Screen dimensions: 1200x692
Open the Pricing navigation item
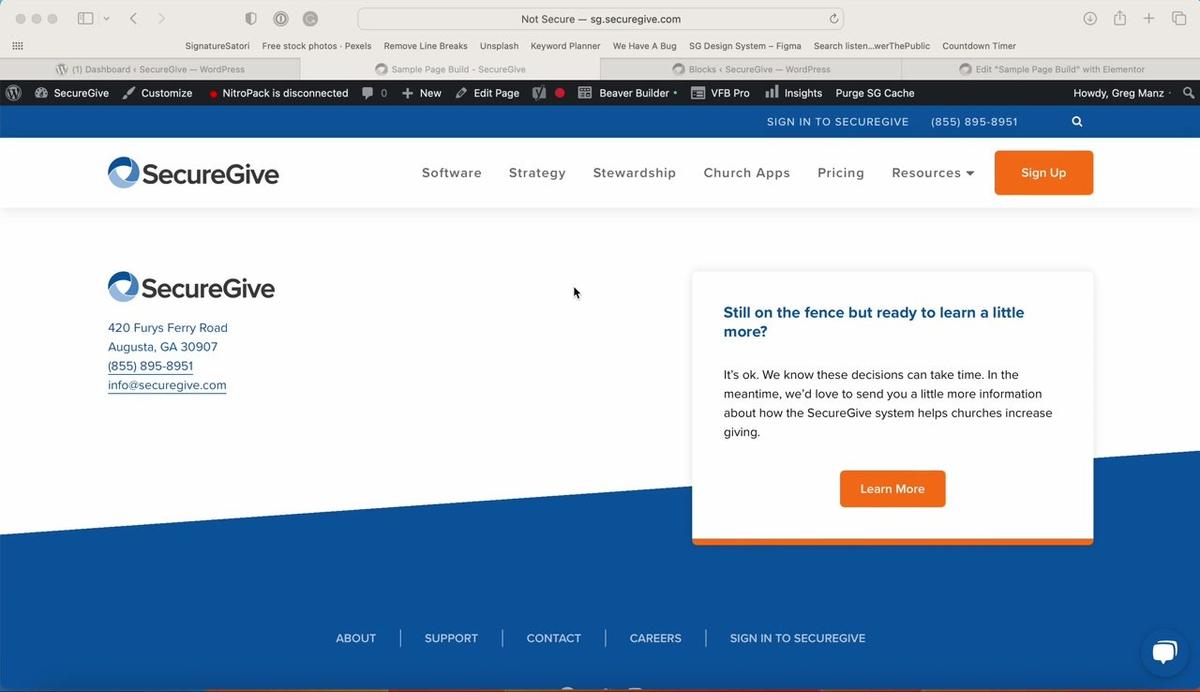[x=840, y=173]
